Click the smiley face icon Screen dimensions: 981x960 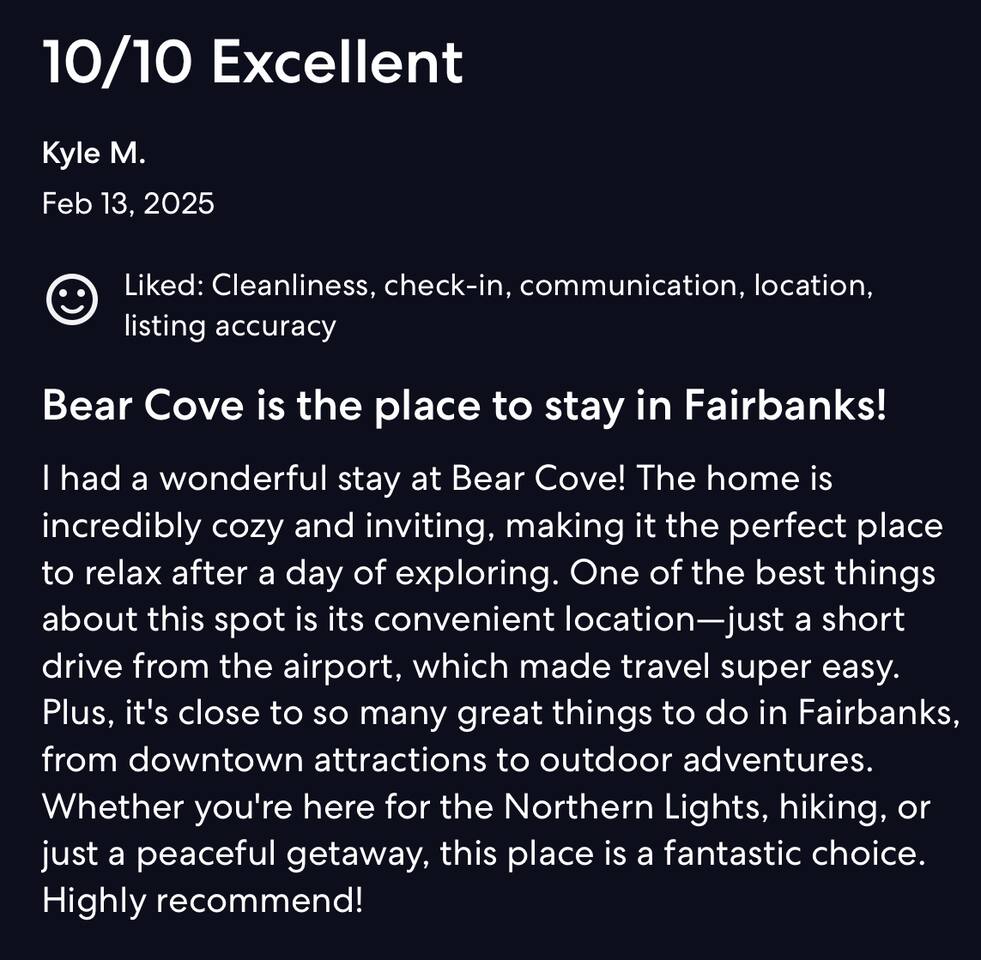coord(73,299)
